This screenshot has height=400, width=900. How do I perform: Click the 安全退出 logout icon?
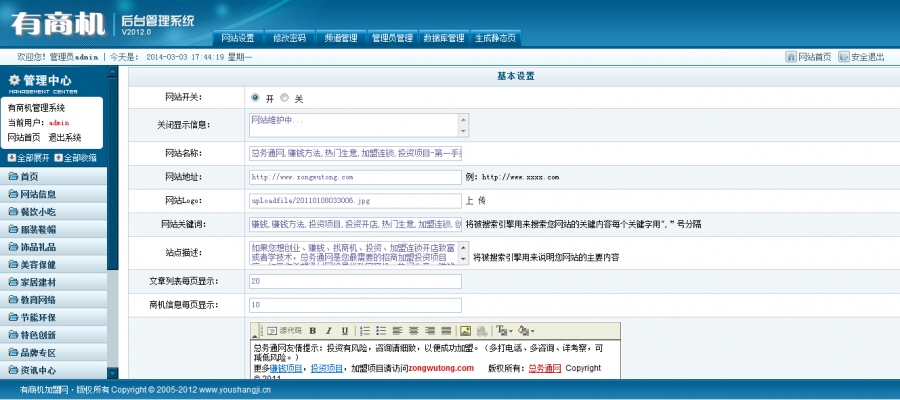coord(844,57)
